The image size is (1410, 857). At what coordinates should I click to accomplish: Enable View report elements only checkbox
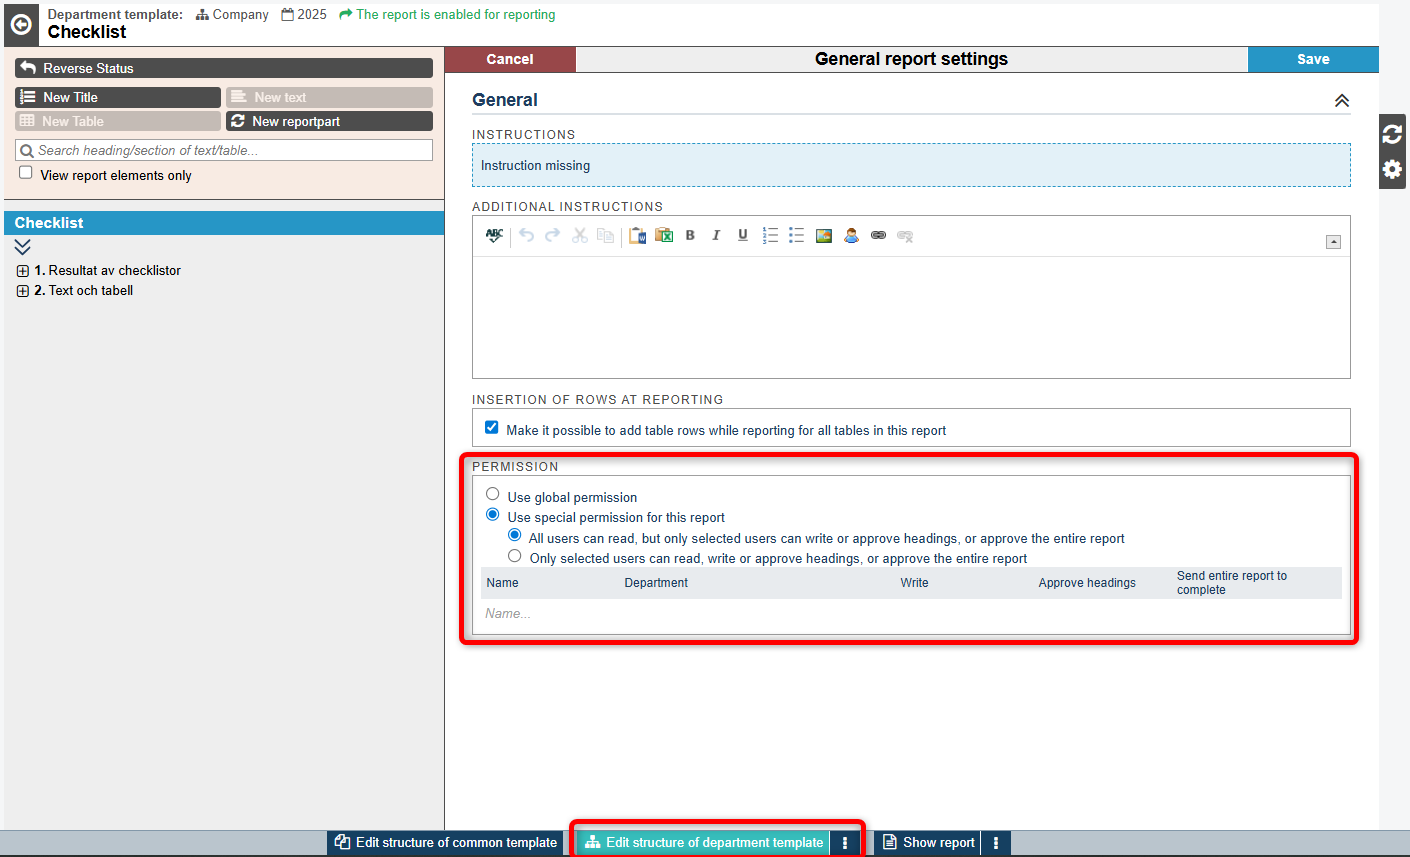click(x=26, y=173)
